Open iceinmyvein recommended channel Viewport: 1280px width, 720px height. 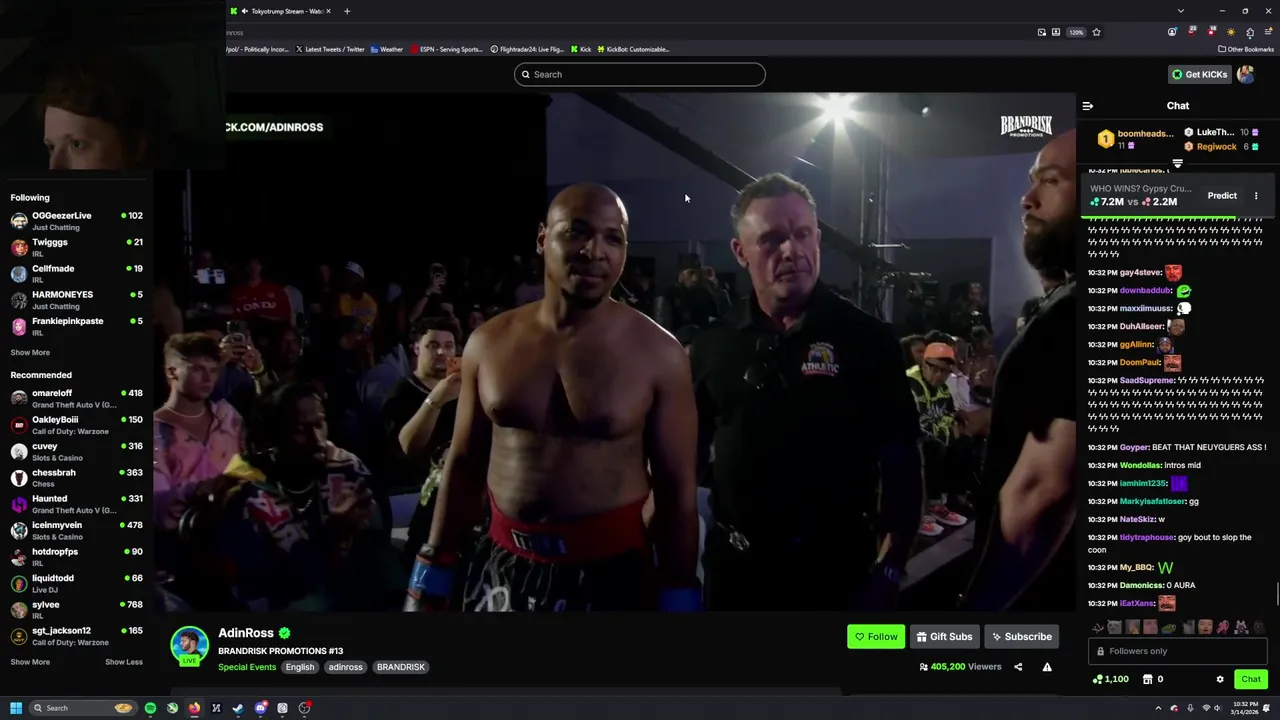[x=76, y=530]
